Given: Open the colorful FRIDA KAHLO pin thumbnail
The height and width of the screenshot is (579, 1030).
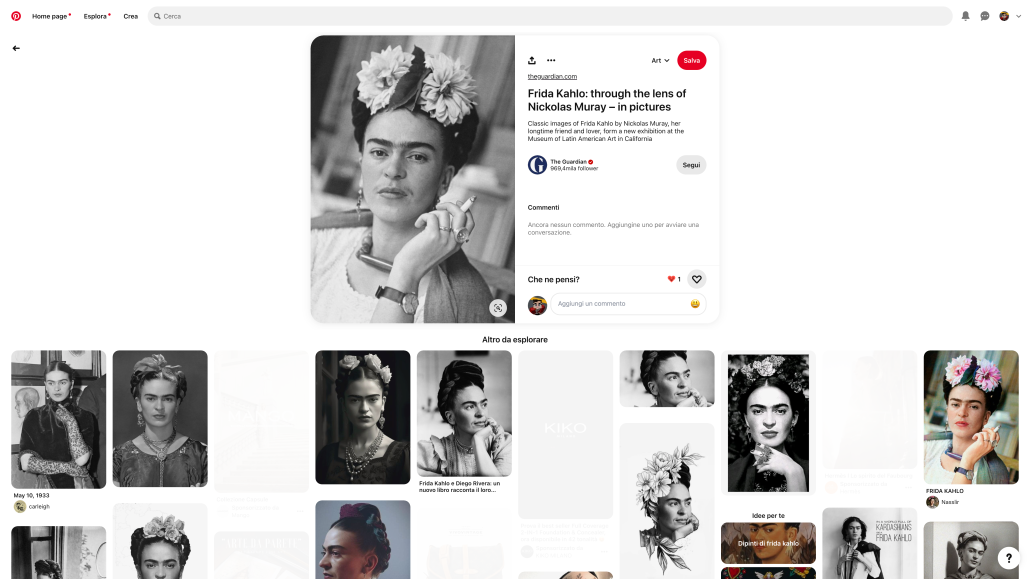Looking at the screenshot, I should point(971,417).
